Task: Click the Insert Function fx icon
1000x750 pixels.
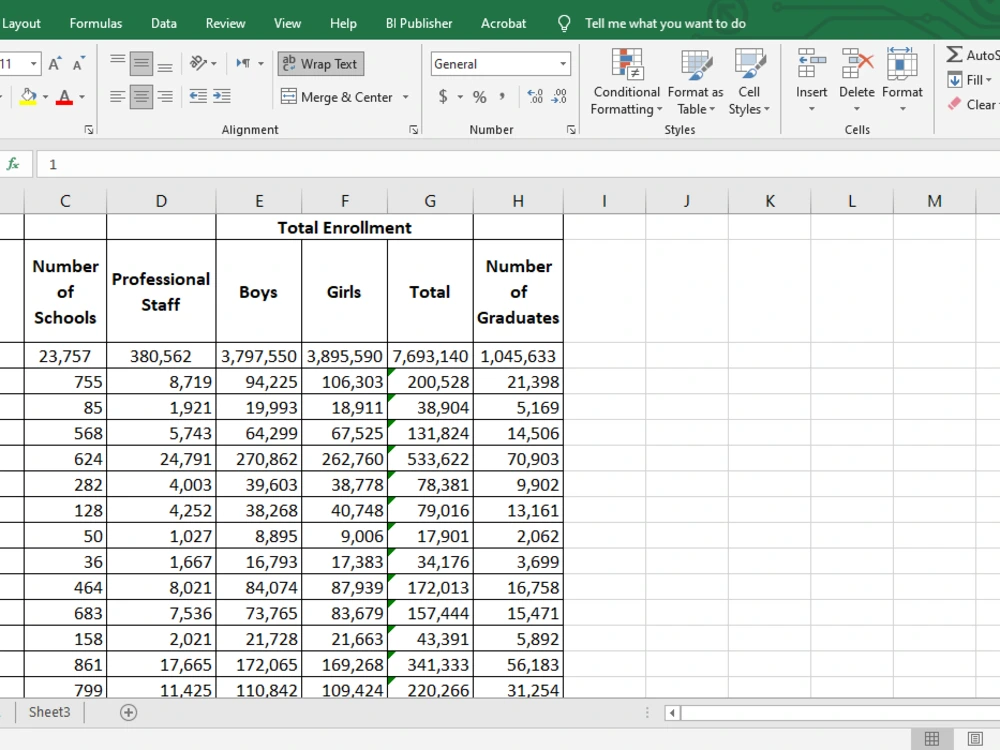Action: click(x=13, y=165)
